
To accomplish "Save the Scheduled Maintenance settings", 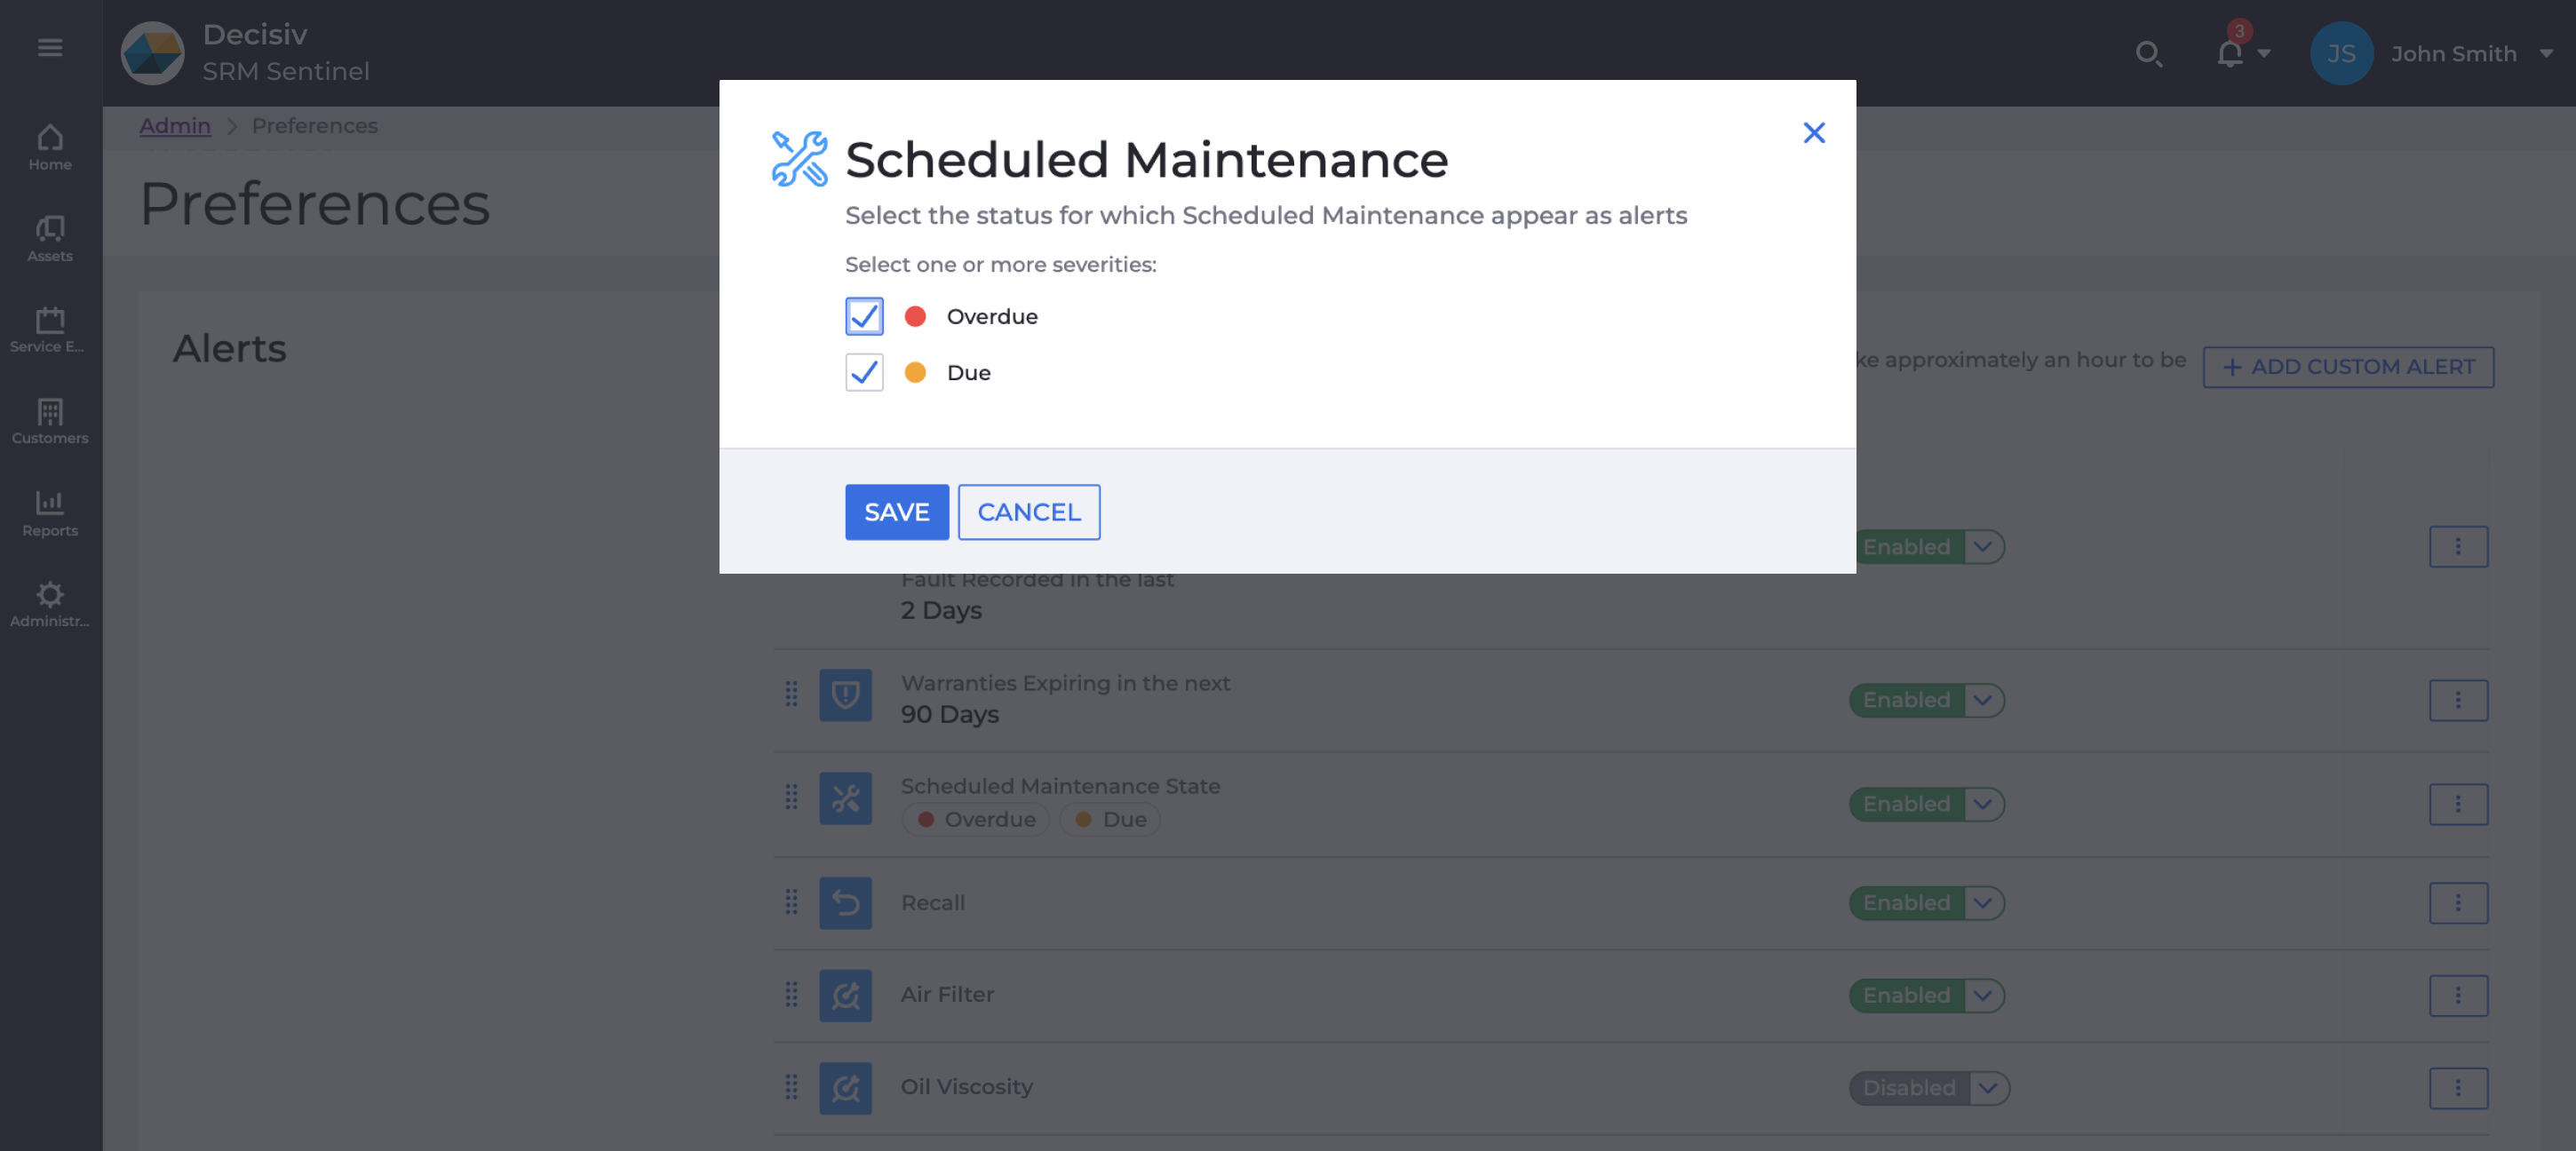I will coord(896,511).
